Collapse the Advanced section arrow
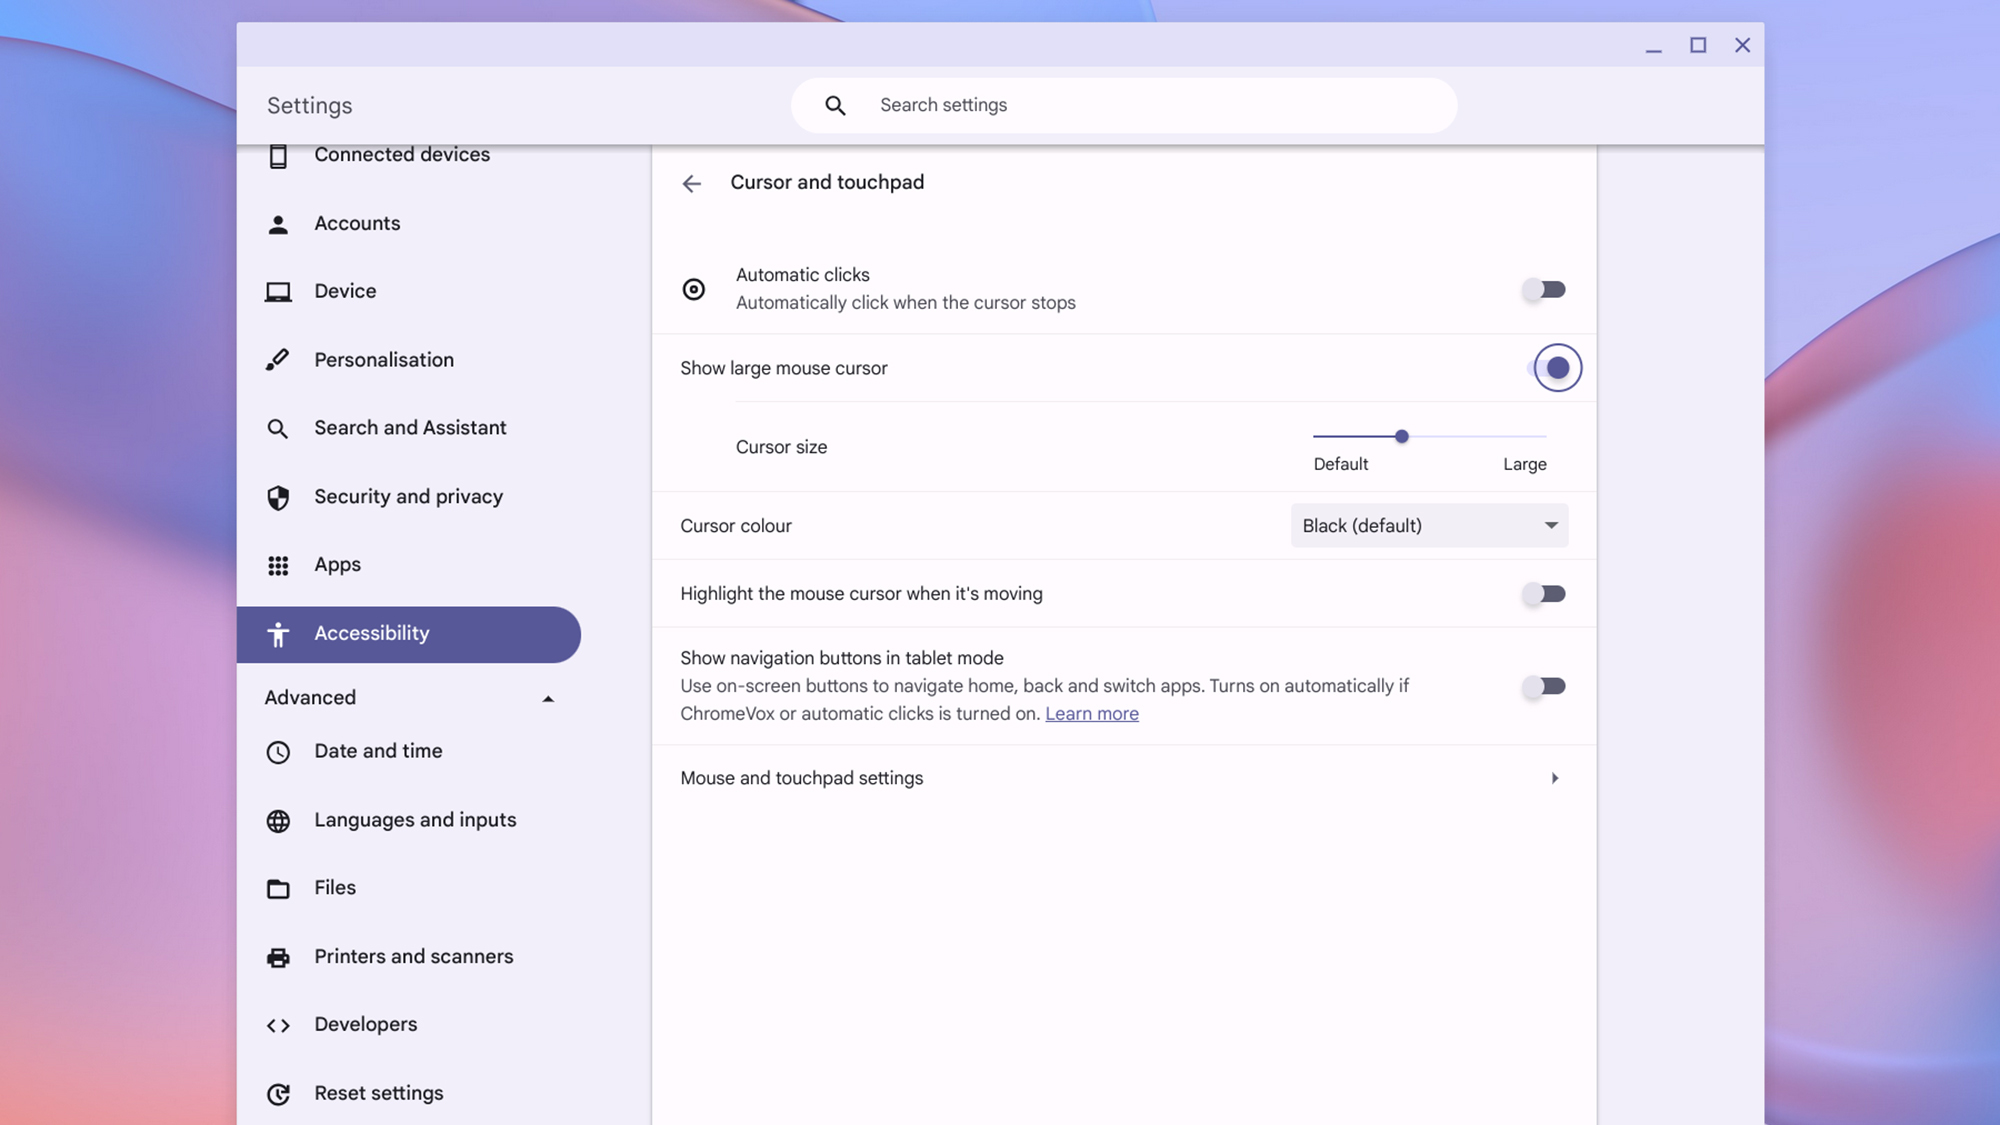 click(548, 699)
